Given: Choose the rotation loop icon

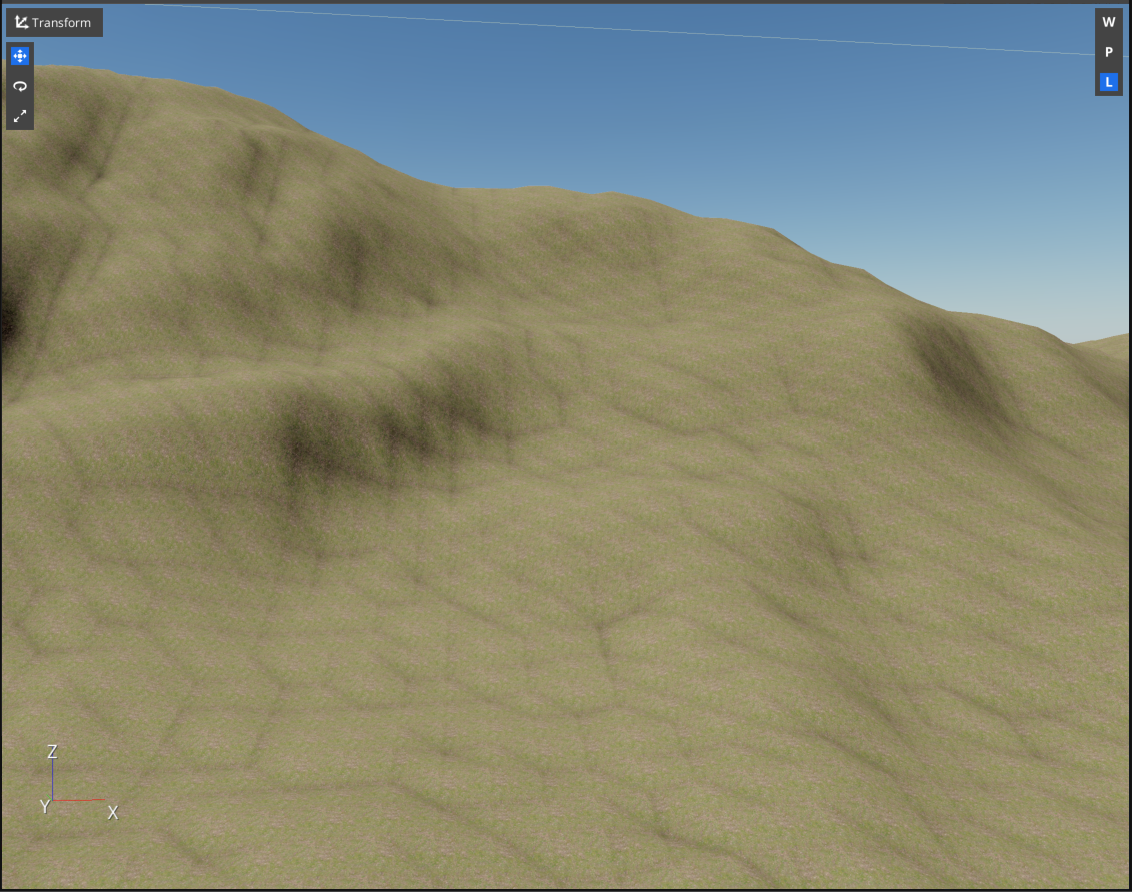Looking at the screenshot, I should click(x=19, y=86).
